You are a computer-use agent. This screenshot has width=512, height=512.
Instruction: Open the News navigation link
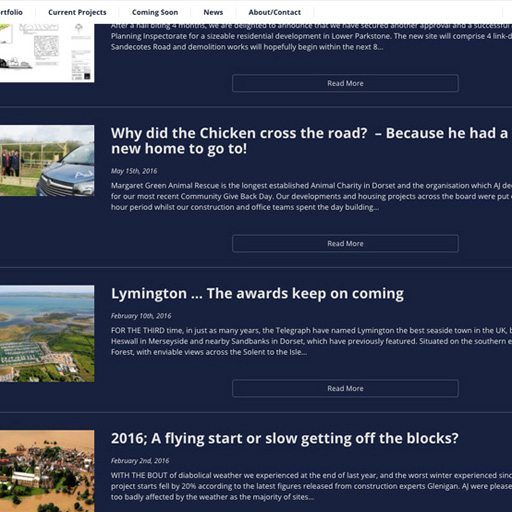point(213,12)
